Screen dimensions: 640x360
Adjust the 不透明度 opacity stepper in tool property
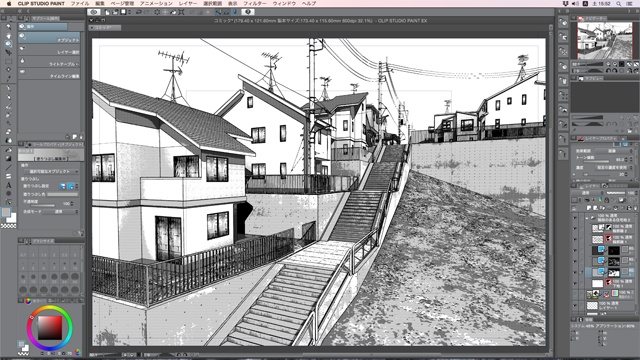click(72, 203)
